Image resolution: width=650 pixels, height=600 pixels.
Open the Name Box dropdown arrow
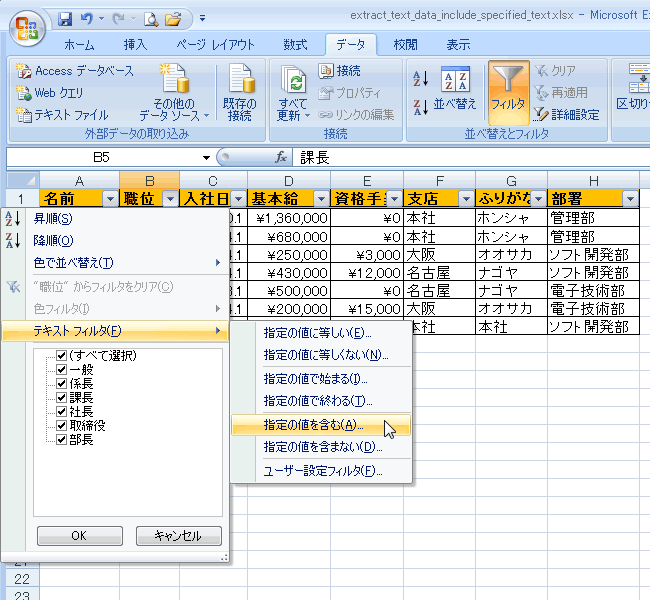coord(206,158)
